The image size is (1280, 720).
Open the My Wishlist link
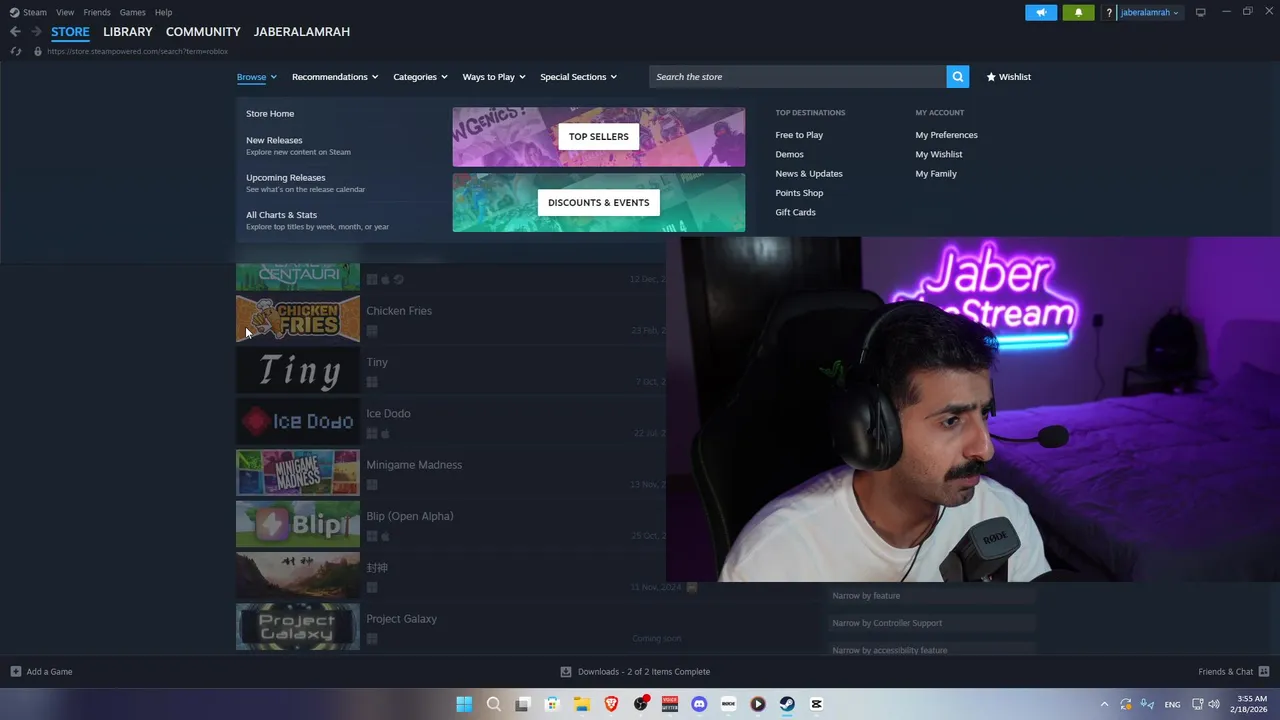point(938,154)
